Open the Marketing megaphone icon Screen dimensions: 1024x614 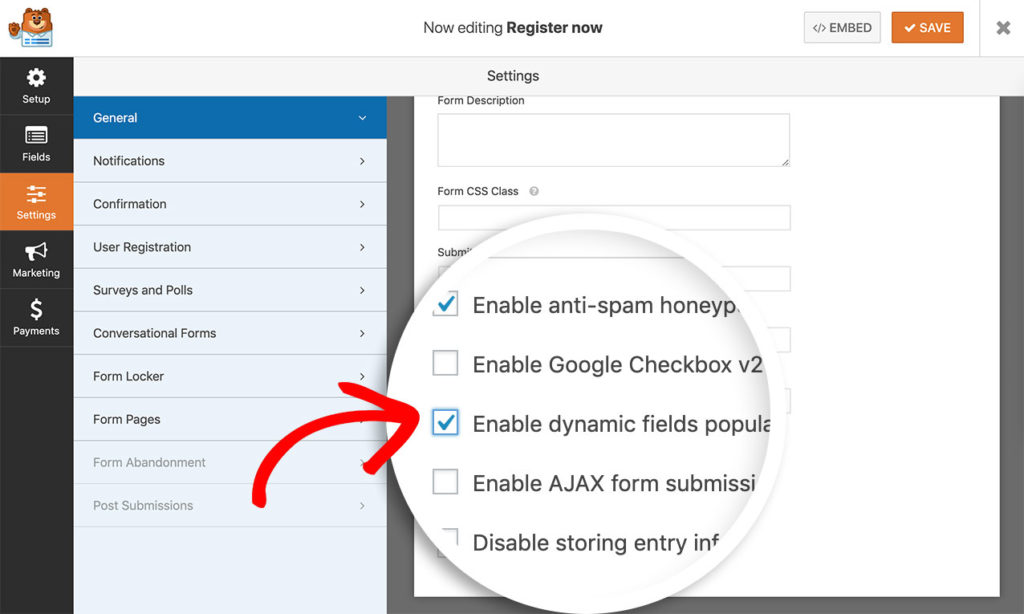pyautogui.click(x=36, y=260)
